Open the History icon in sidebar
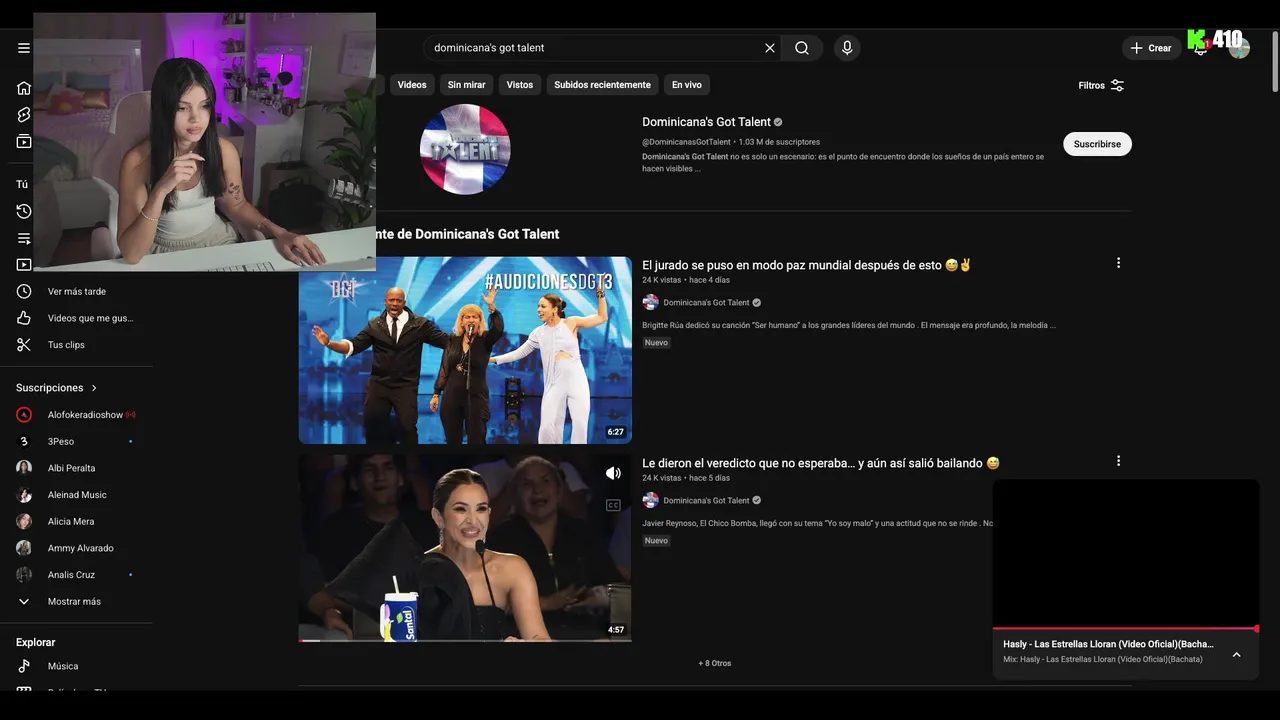Viewport: 1280px width, 720px height. click(24, 211)
